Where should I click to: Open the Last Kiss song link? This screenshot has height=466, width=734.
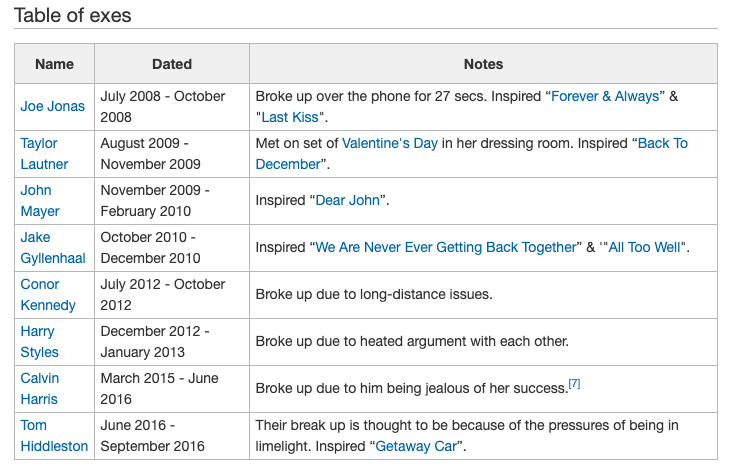click(290, 117)
